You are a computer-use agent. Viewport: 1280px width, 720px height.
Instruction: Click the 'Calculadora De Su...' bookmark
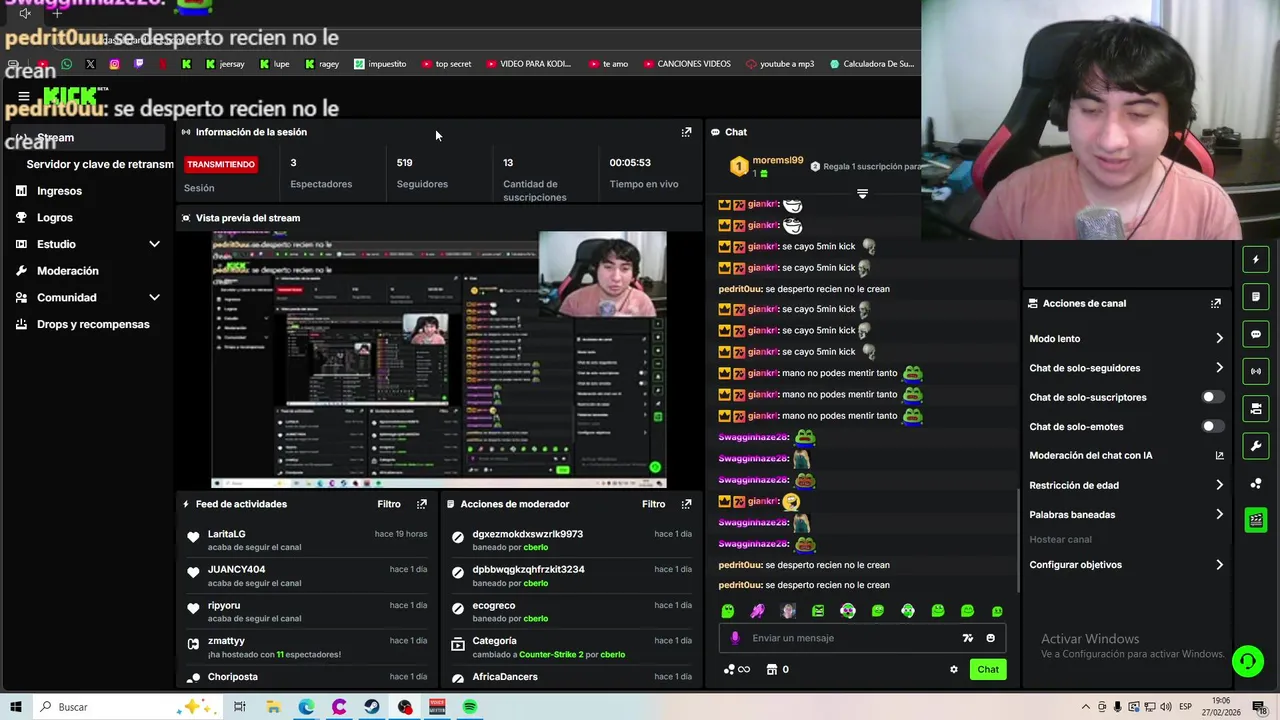tap(871, 64)
